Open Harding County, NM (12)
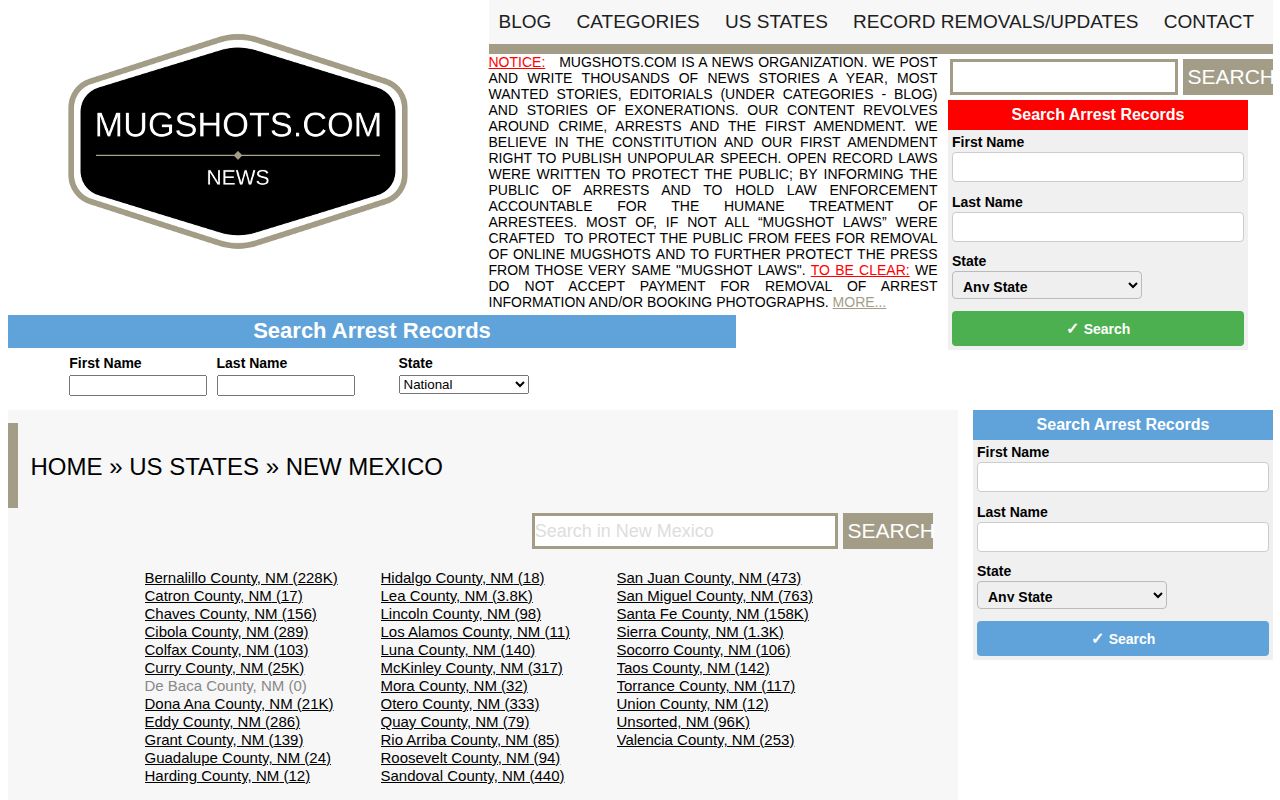Screen dimensions: 1280x800 point(227,776)
